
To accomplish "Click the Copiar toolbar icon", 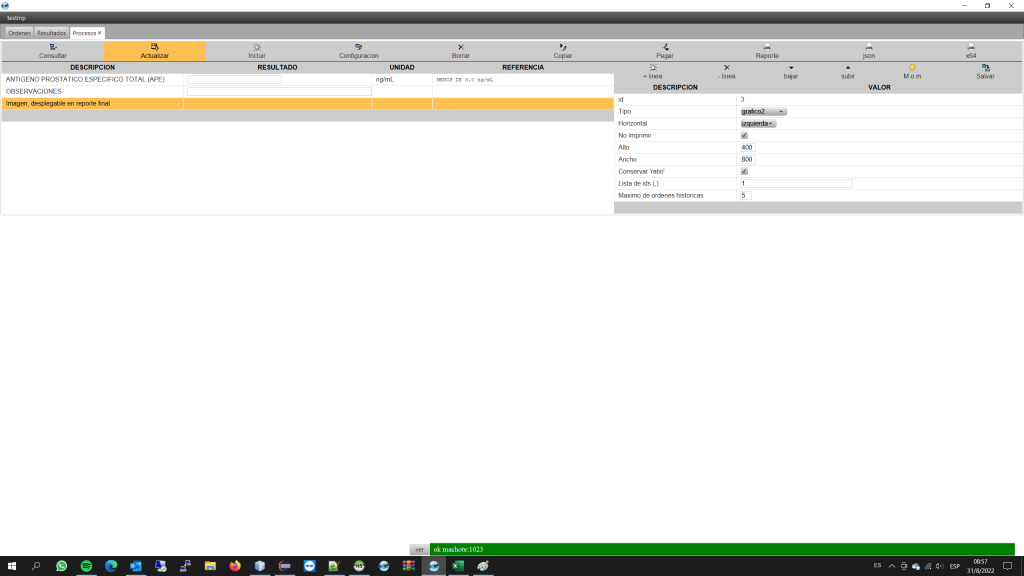I will [x=562, y=47].
